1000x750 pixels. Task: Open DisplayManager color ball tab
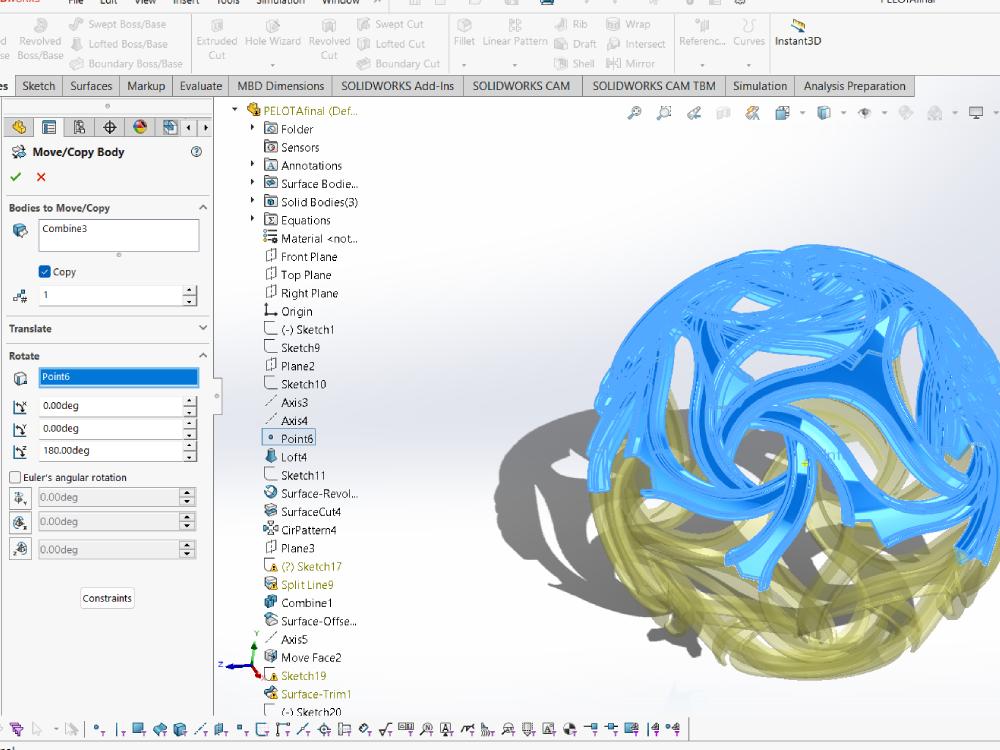[x=140, y=128]
